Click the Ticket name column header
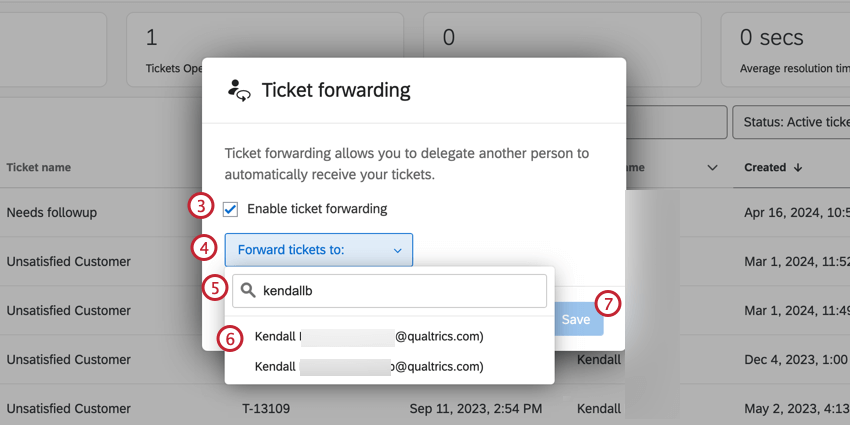 click(38, 167)
